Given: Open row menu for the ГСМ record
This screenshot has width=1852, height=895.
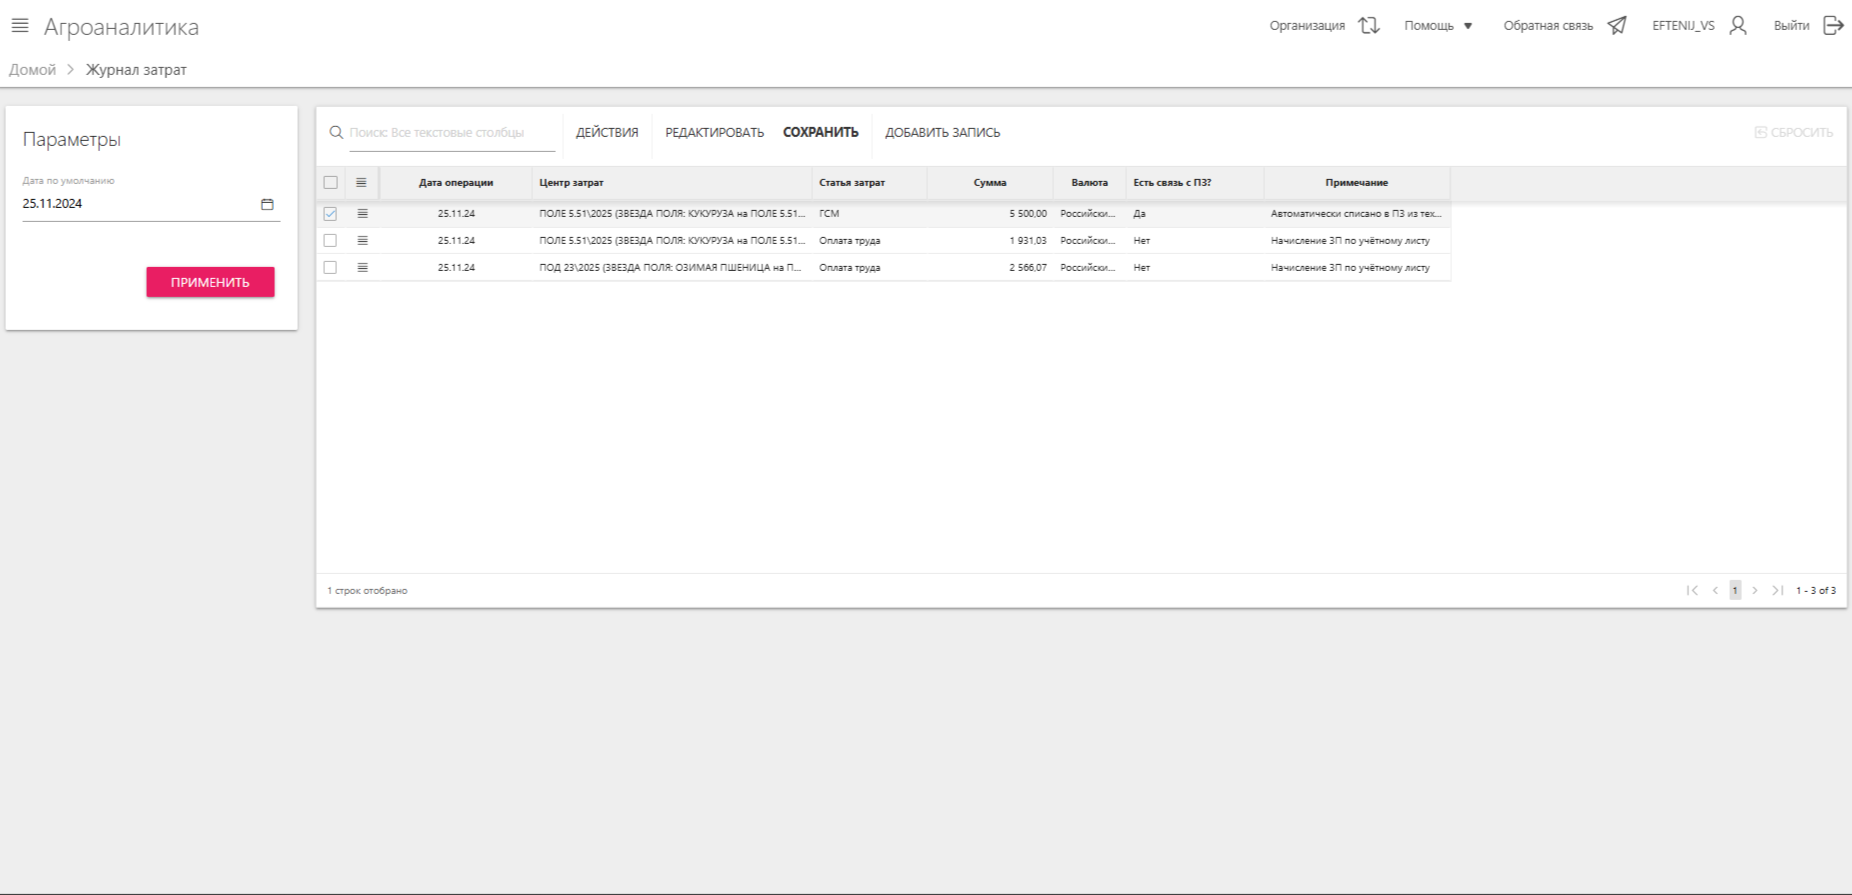Looking at the screenshot, I should tap(362, 214).
